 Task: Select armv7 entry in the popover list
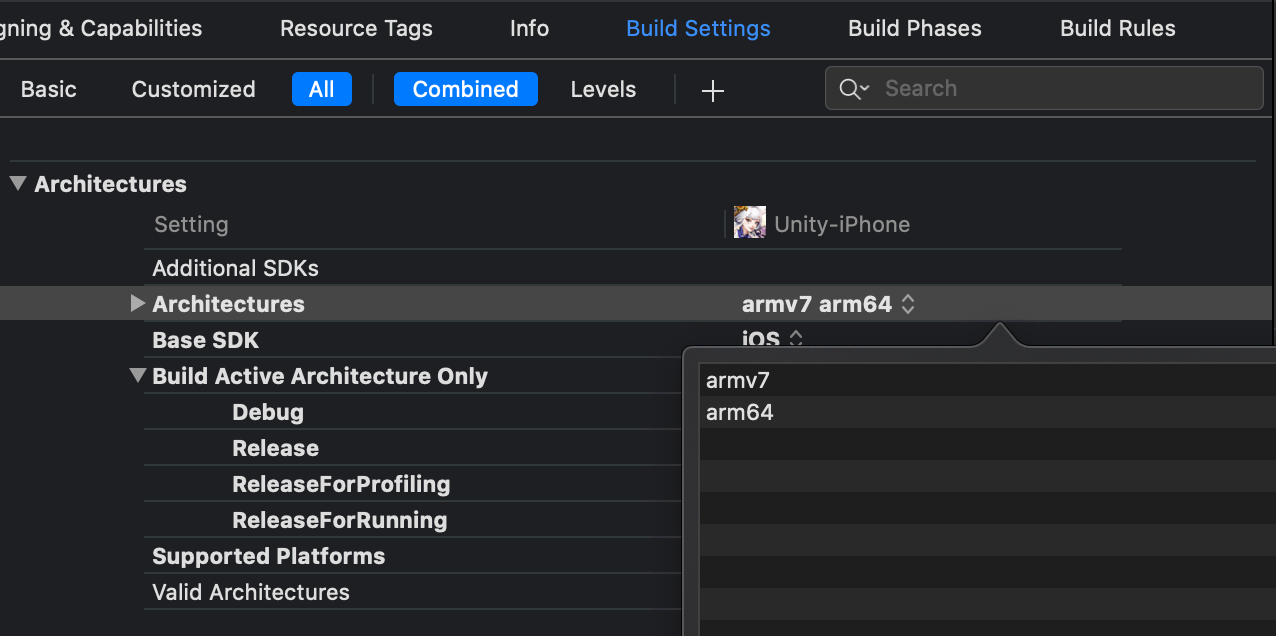point(738,381)
